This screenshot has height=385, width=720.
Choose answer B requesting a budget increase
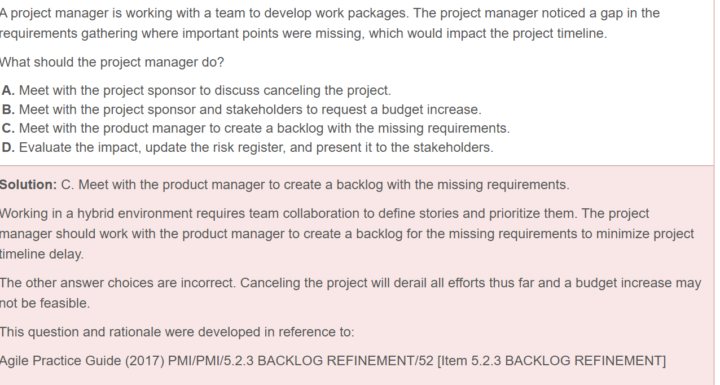(x=242, y=110)
